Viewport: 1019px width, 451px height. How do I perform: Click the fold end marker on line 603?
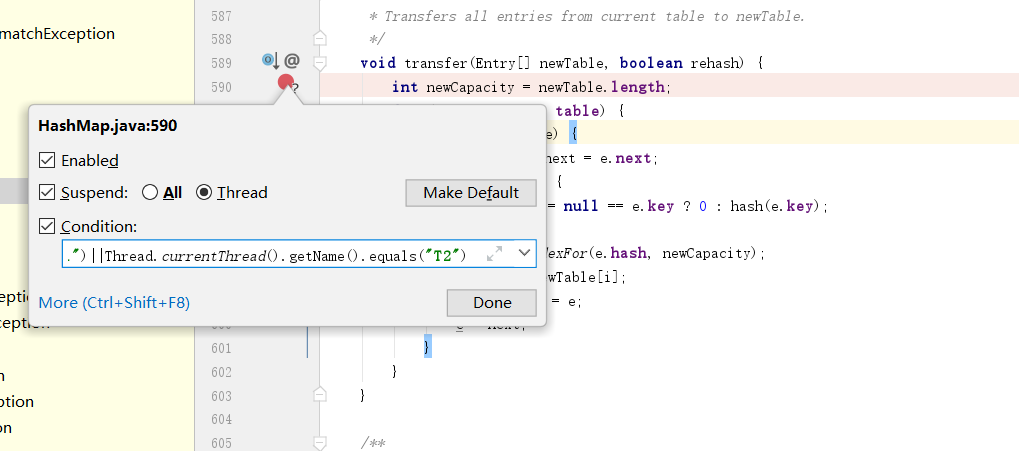(x=320, y=396)
